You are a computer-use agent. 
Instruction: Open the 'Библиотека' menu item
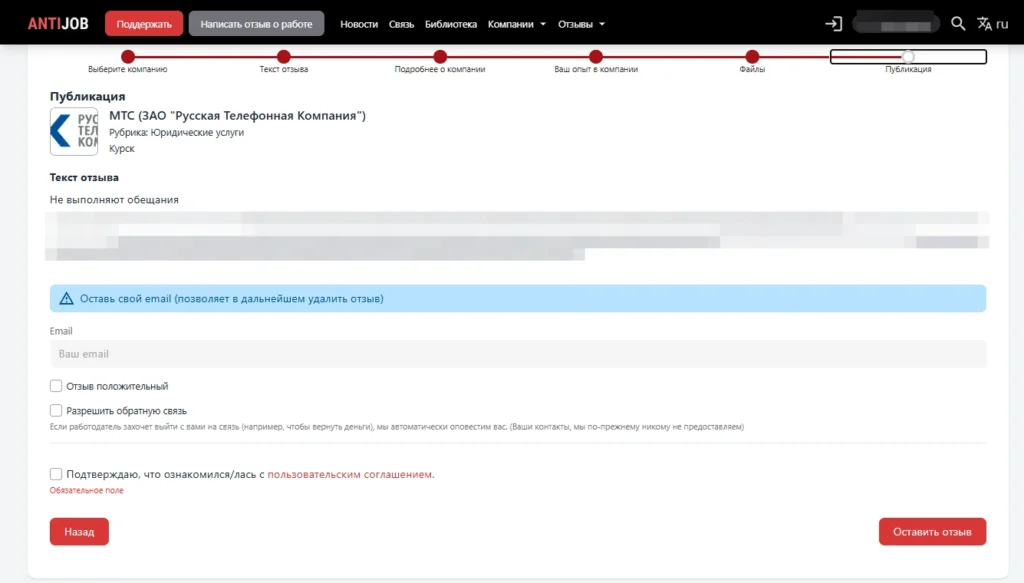(451, 24)
